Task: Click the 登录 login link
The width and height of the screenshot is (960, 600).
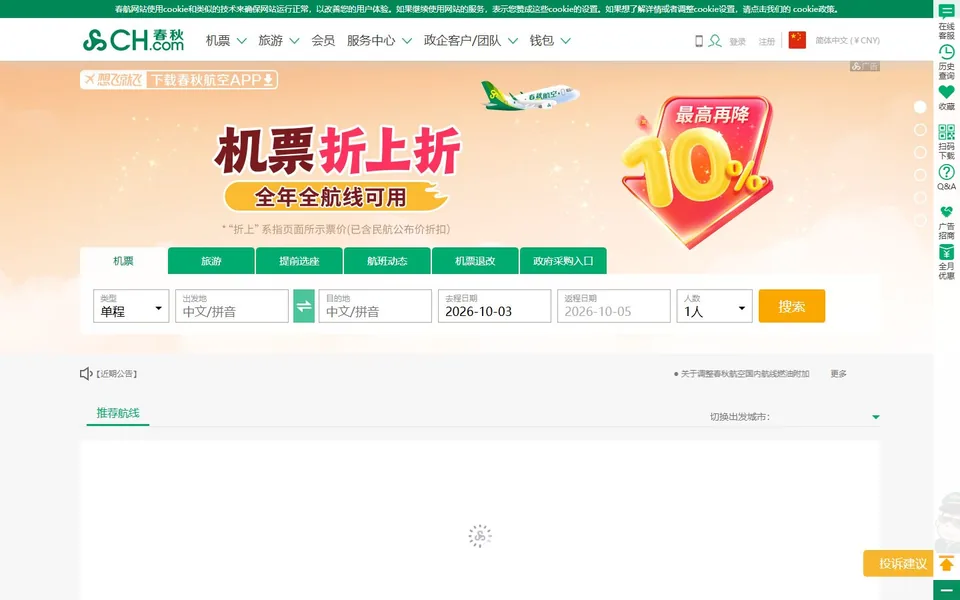Action: click(737, 42)
